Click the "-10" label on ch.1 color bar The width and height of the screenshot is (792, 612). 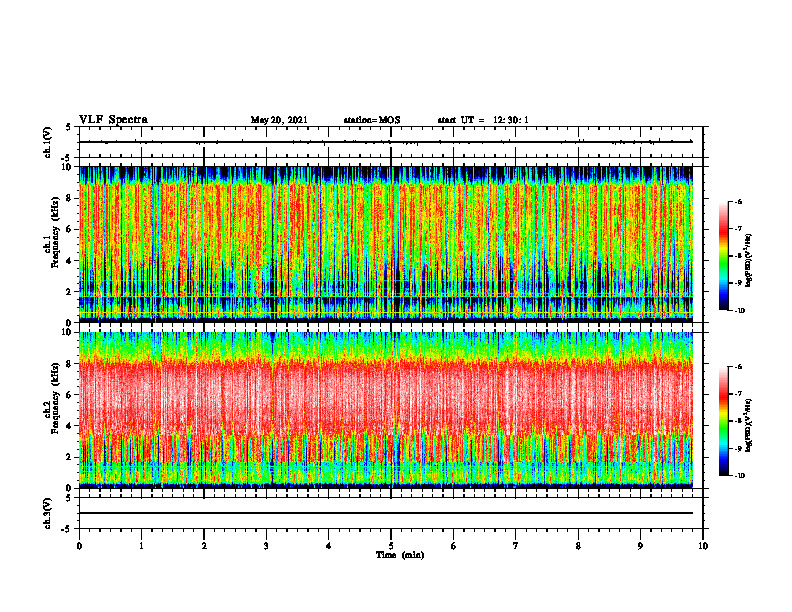coord(739,311)
